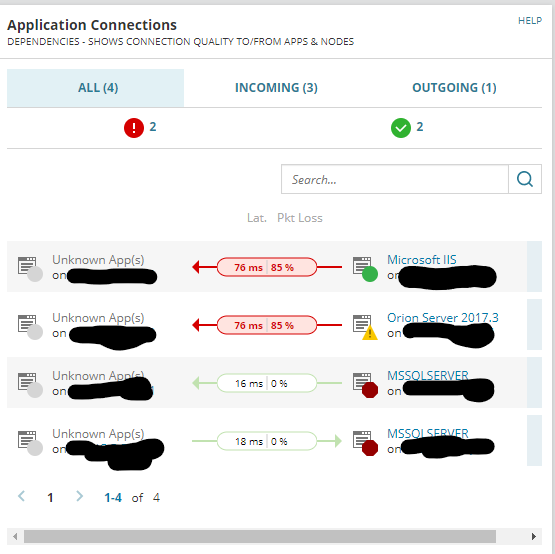Viewport: 555px width, 554px height.
Task: Open MSSQLSERVER link in 18 ms row
Action: point(428,433)
